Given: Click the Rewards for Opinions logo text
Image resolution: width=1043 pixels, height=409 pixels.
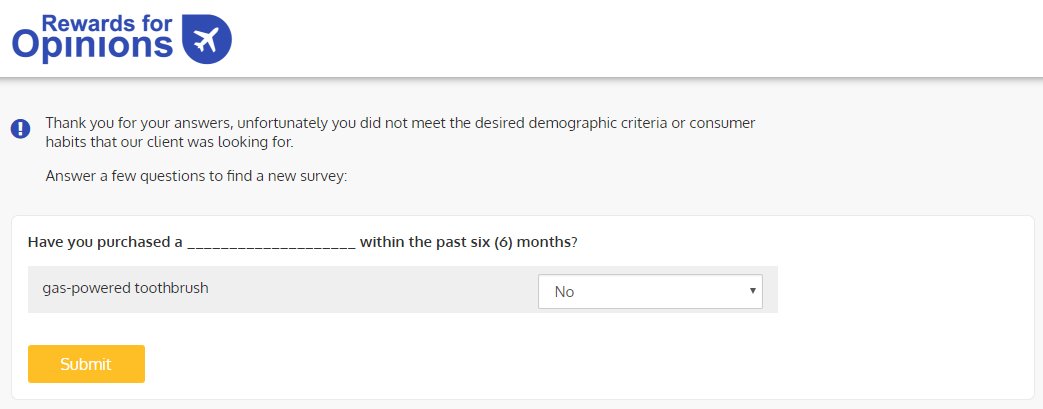Looking at the screenshot, I should click(92, 38).
